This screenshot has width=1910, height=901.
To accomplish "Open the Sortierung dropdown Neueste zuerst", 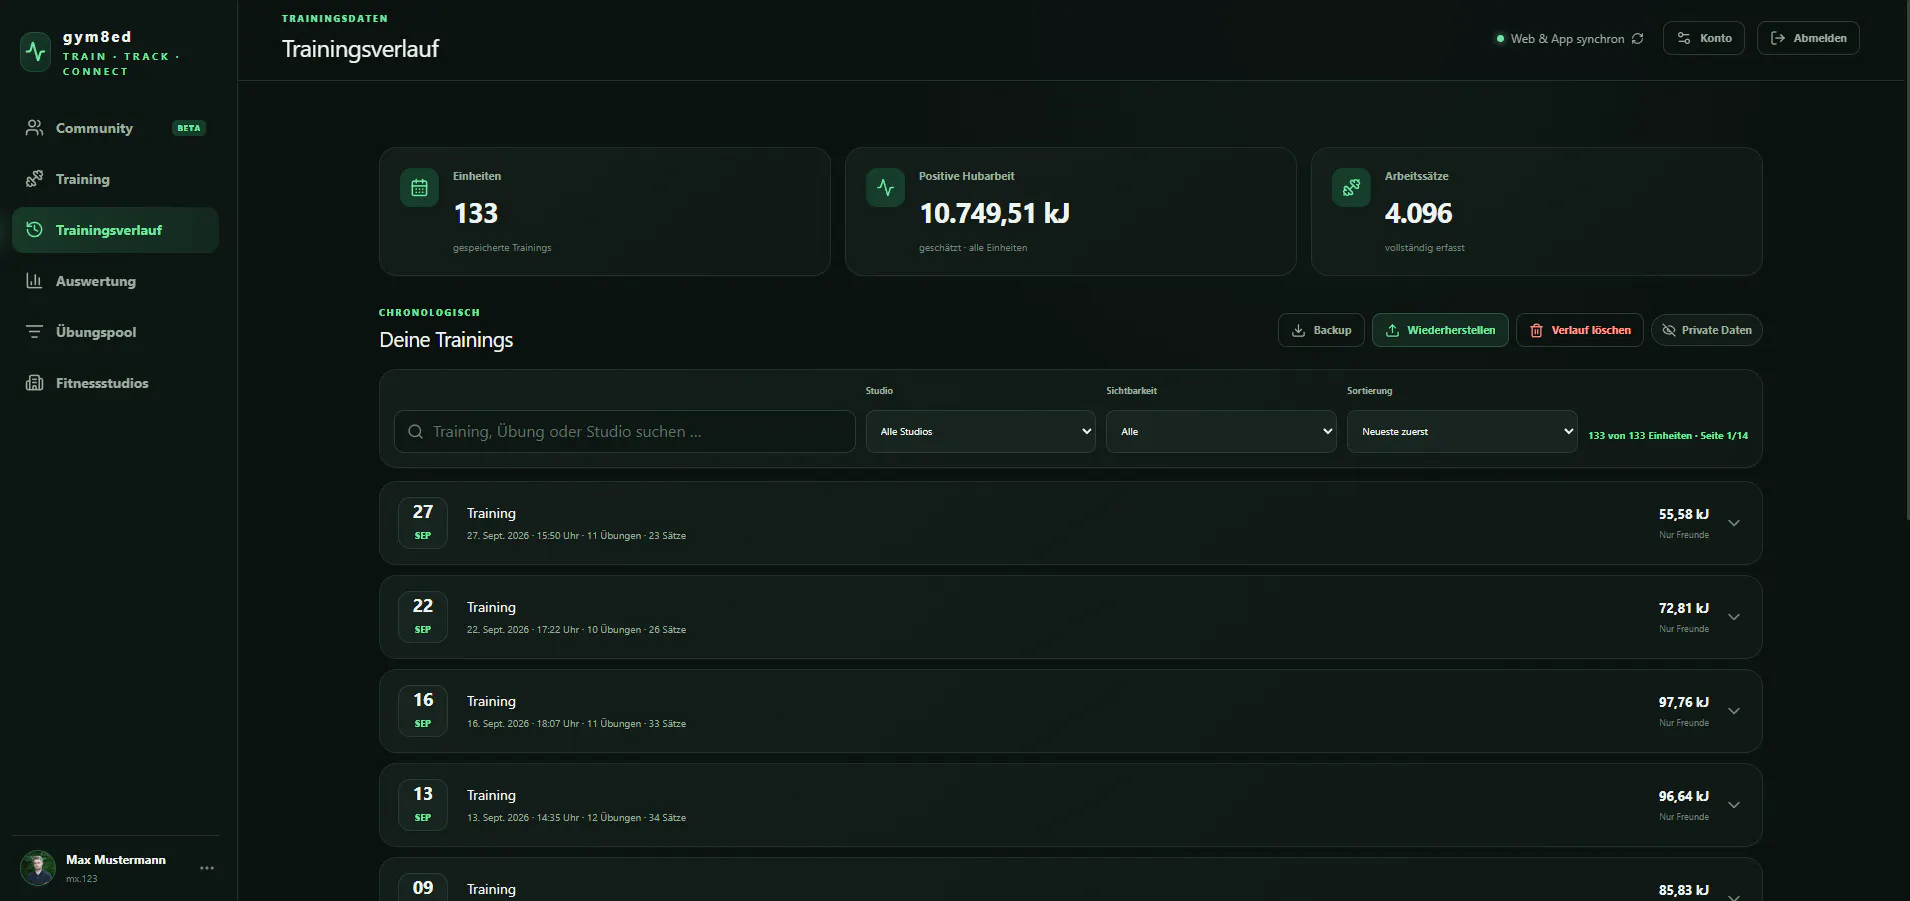I will (x=1462, y=432).
